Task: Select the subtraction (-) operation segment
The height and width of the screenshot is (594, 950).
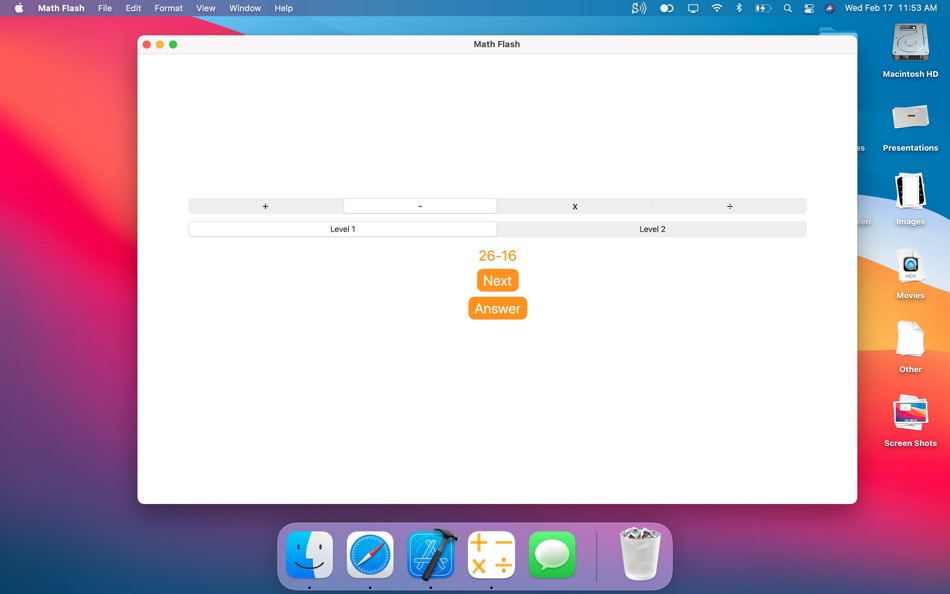Action: [420, 206]
